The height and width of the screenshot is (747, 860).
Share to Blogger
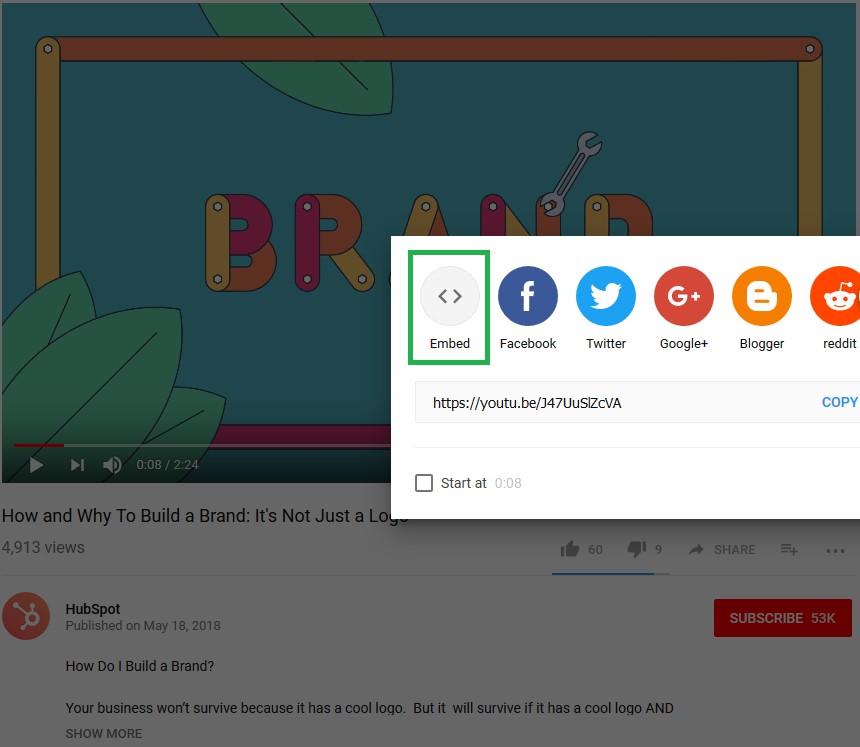click(762, 308)
